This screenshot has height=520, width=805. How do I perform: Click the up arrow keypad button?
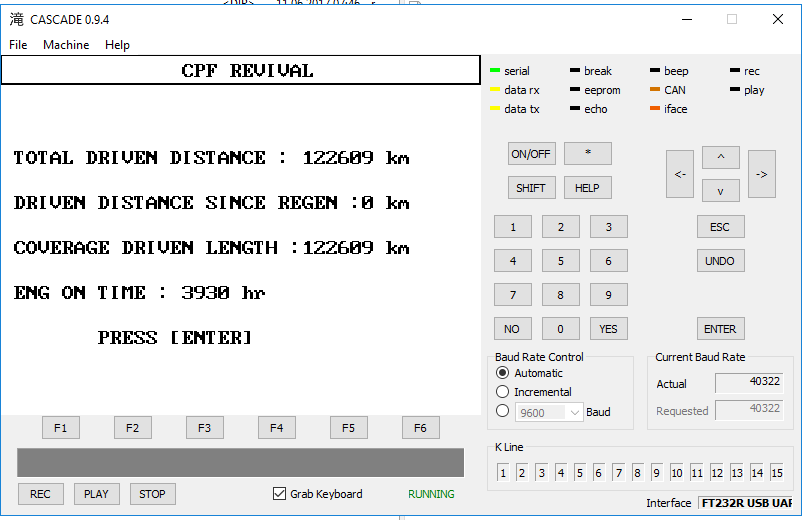tap(720, 157)
